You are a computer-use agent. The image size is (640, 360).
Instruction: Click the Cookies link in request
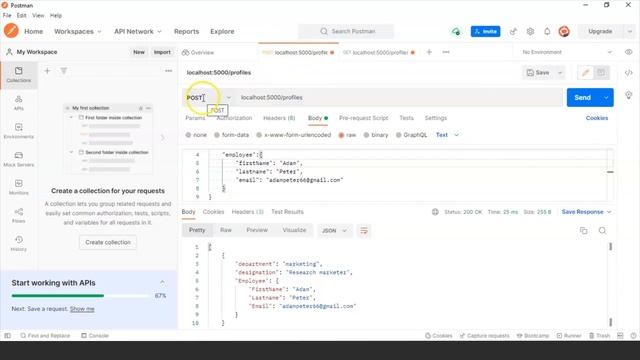597,118
